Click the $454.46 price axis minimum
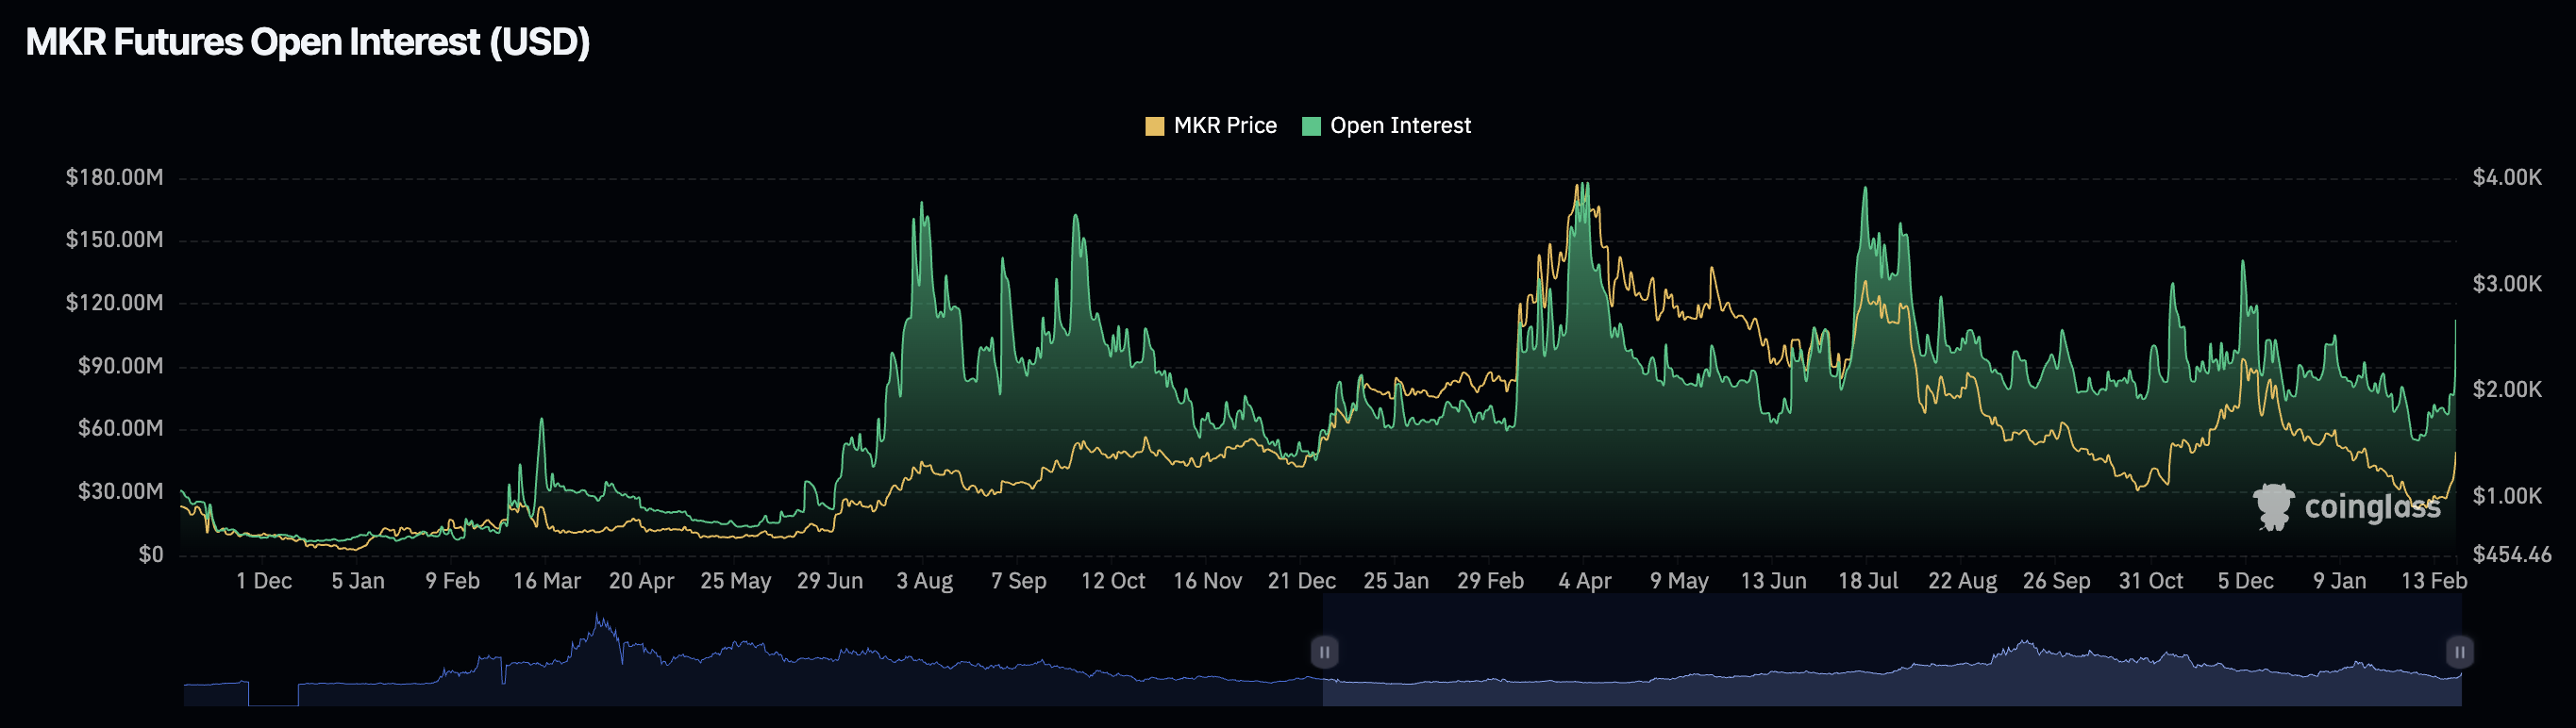This screenshot has height=728, width=2576. coord(2511,554)
